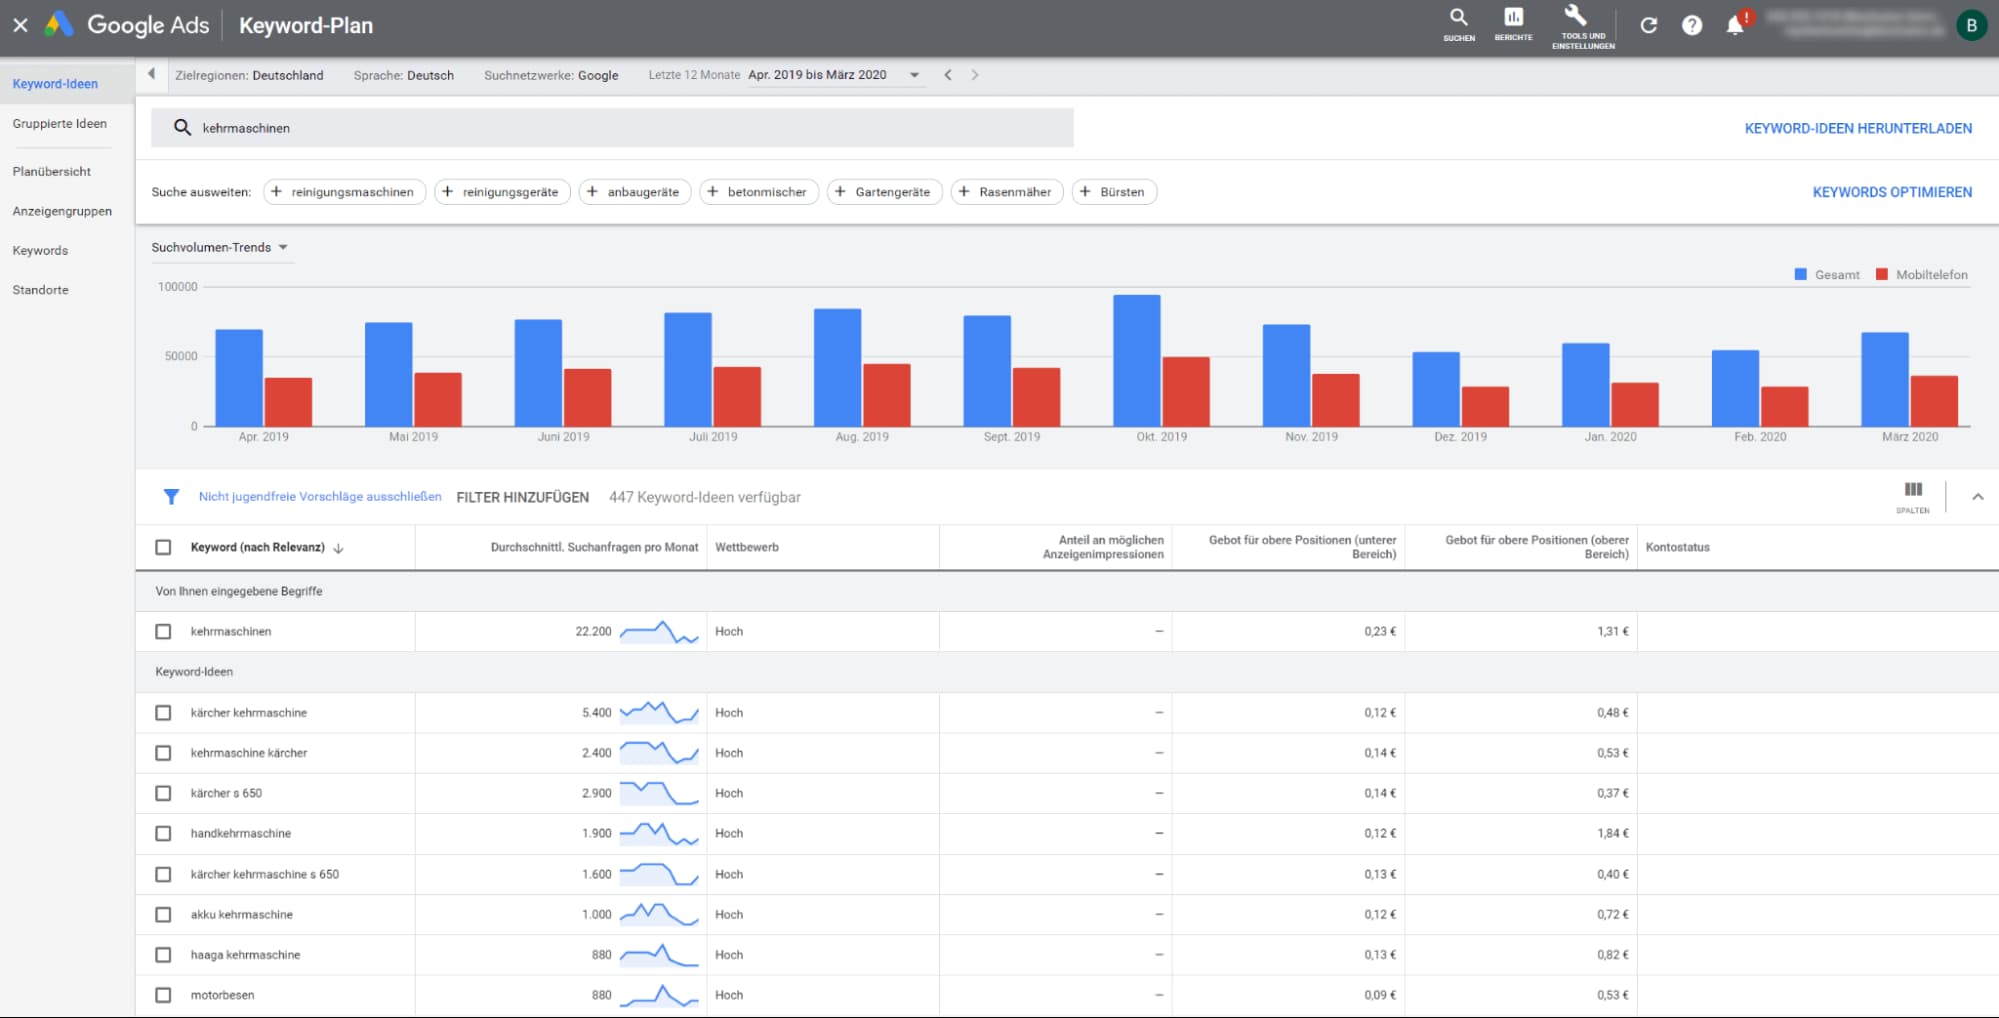Go to previous date range arrow

coord(948,75)
